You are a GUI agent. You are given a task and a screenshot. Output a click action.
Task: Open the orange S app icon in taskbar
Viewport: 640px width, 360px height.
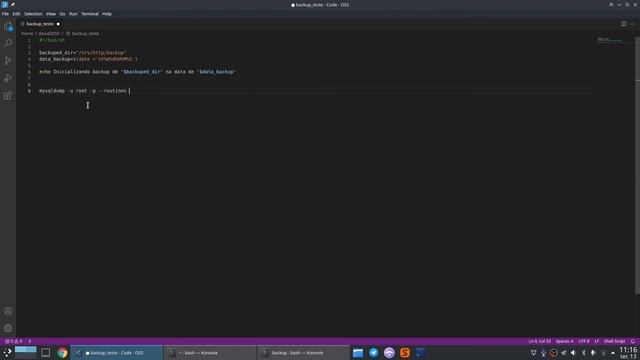[405, 353]
